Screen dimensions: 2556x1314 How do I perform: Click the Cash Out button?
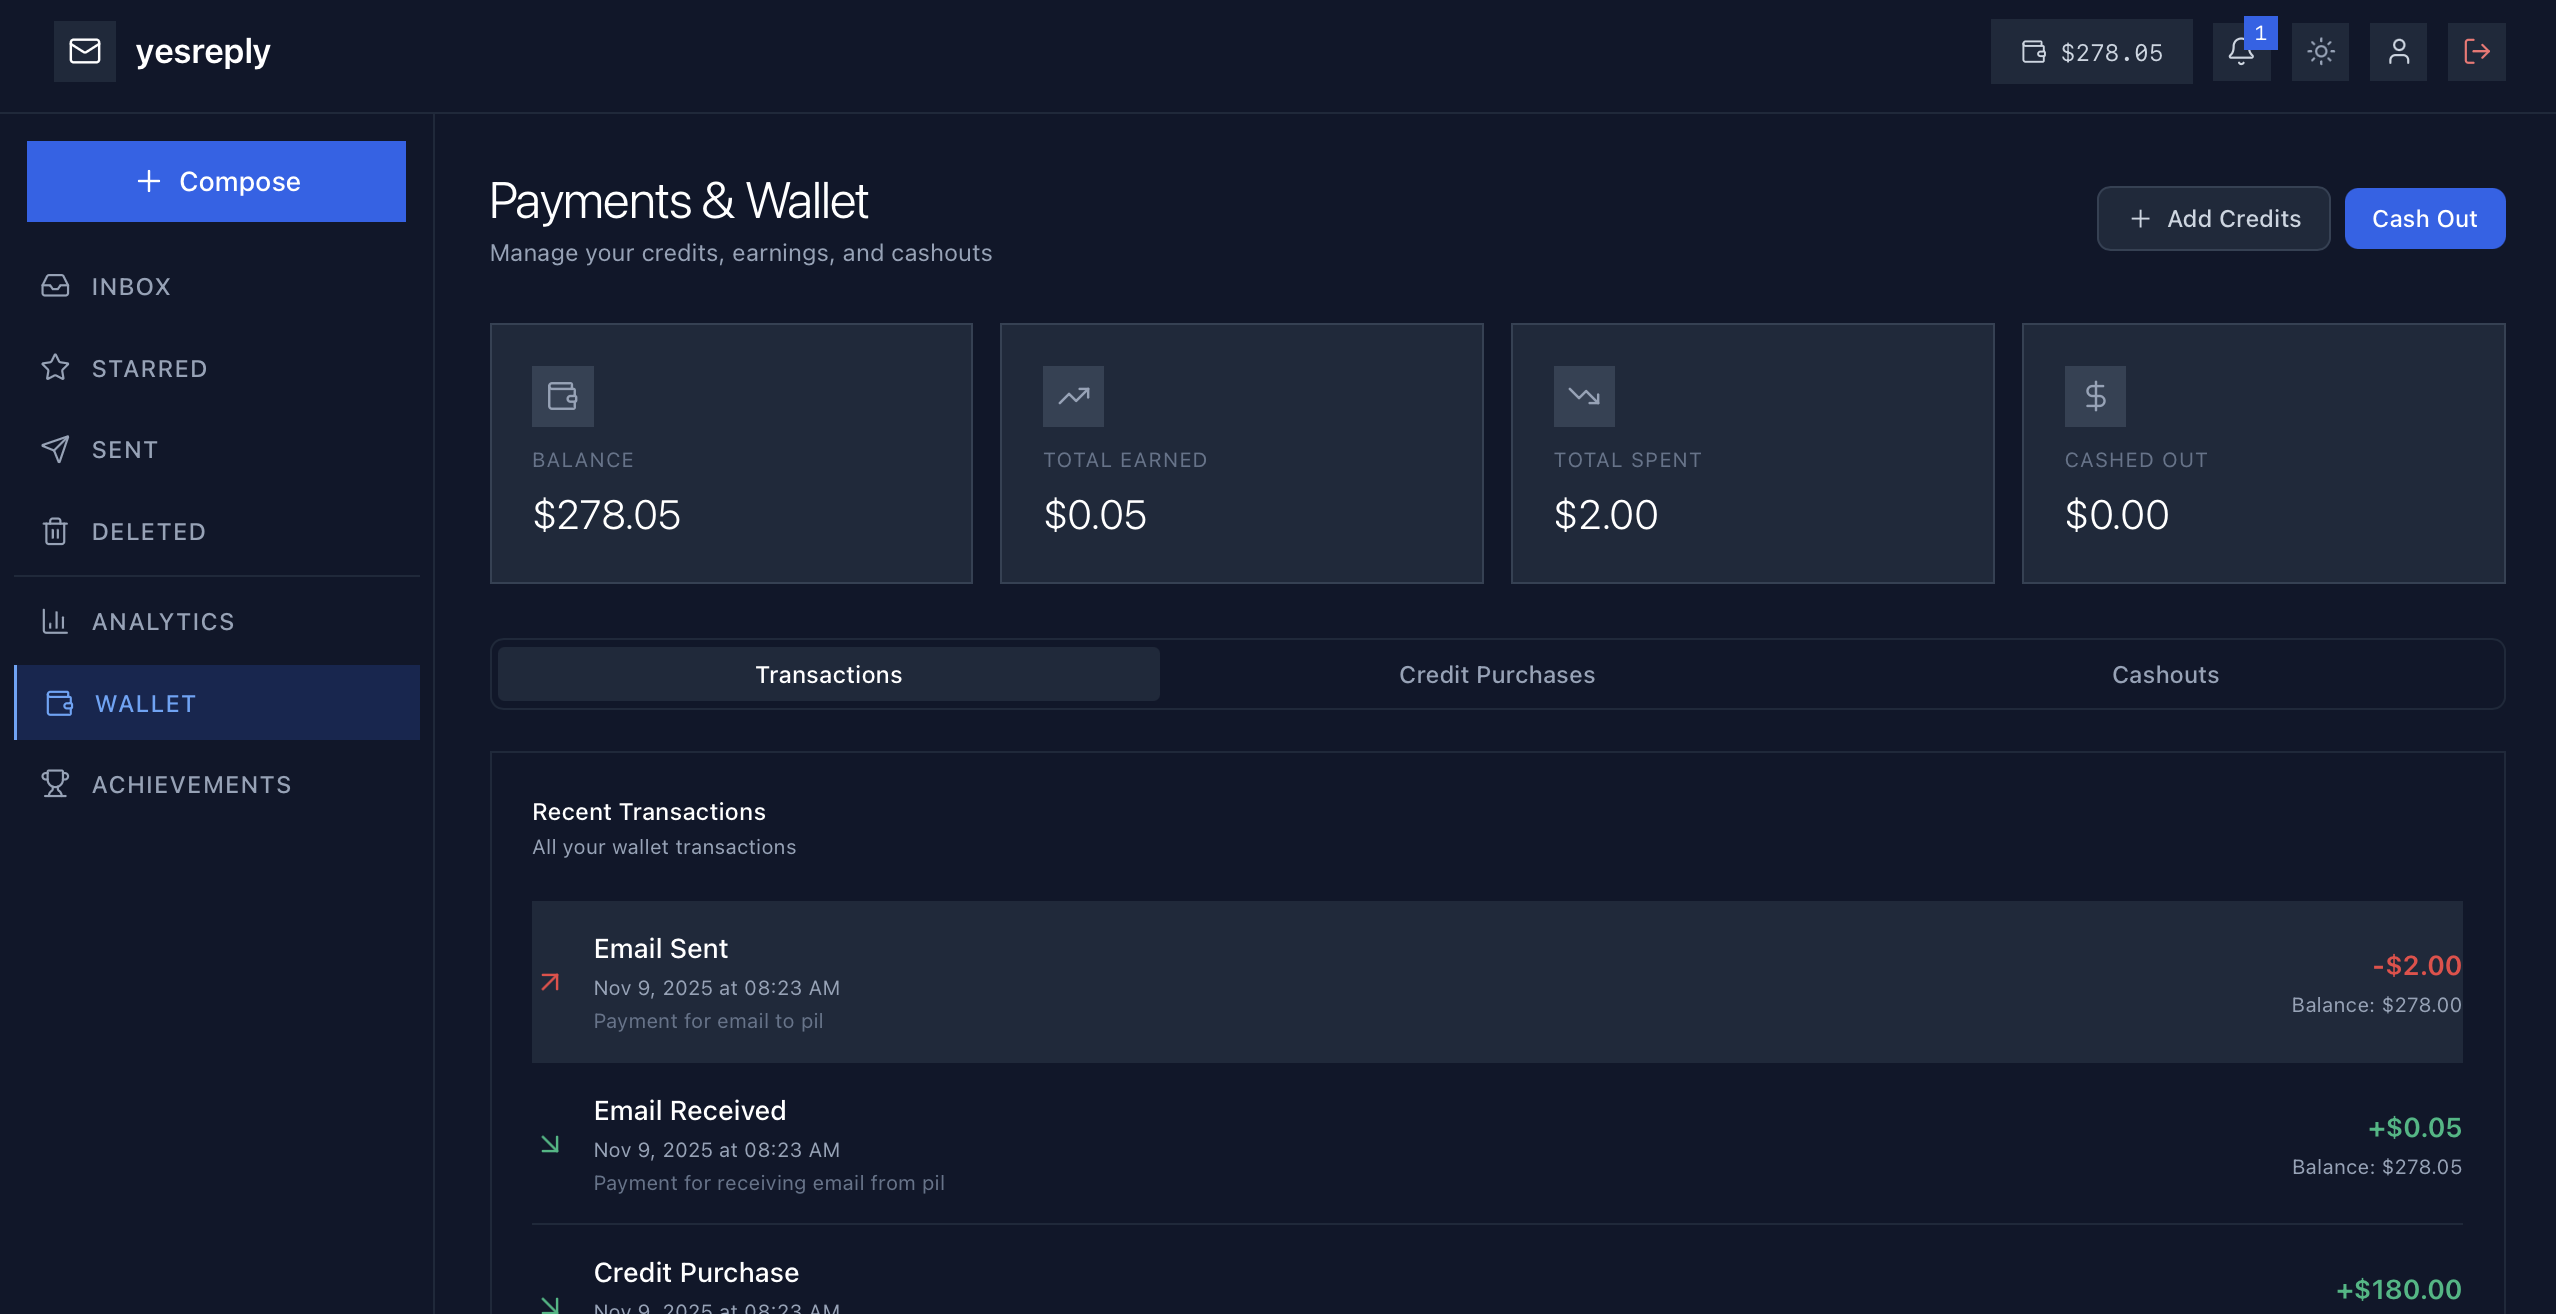pyautogui.click(x=2424, y=218)
